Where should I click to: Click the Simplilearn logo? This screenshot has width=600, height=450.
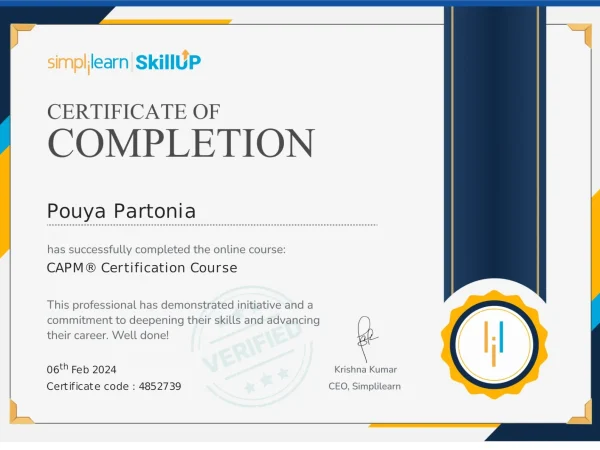(89, 62)
